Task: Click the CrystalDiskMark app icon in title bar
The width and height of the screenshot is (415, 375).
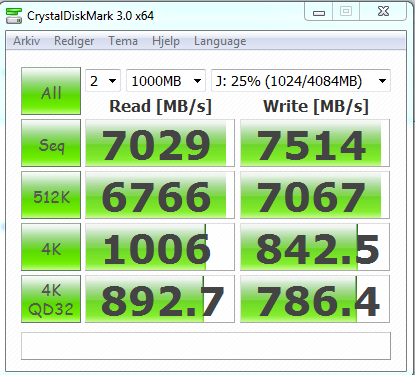Action: [14, 16]
